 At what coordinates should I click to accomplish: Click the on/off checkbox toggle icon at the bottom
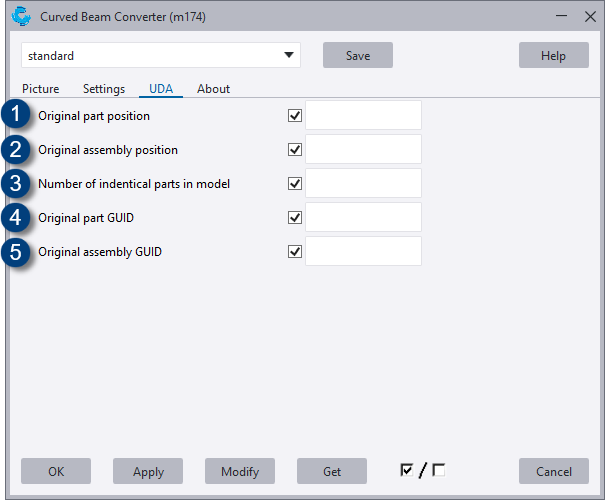click(x=422, y=471)
